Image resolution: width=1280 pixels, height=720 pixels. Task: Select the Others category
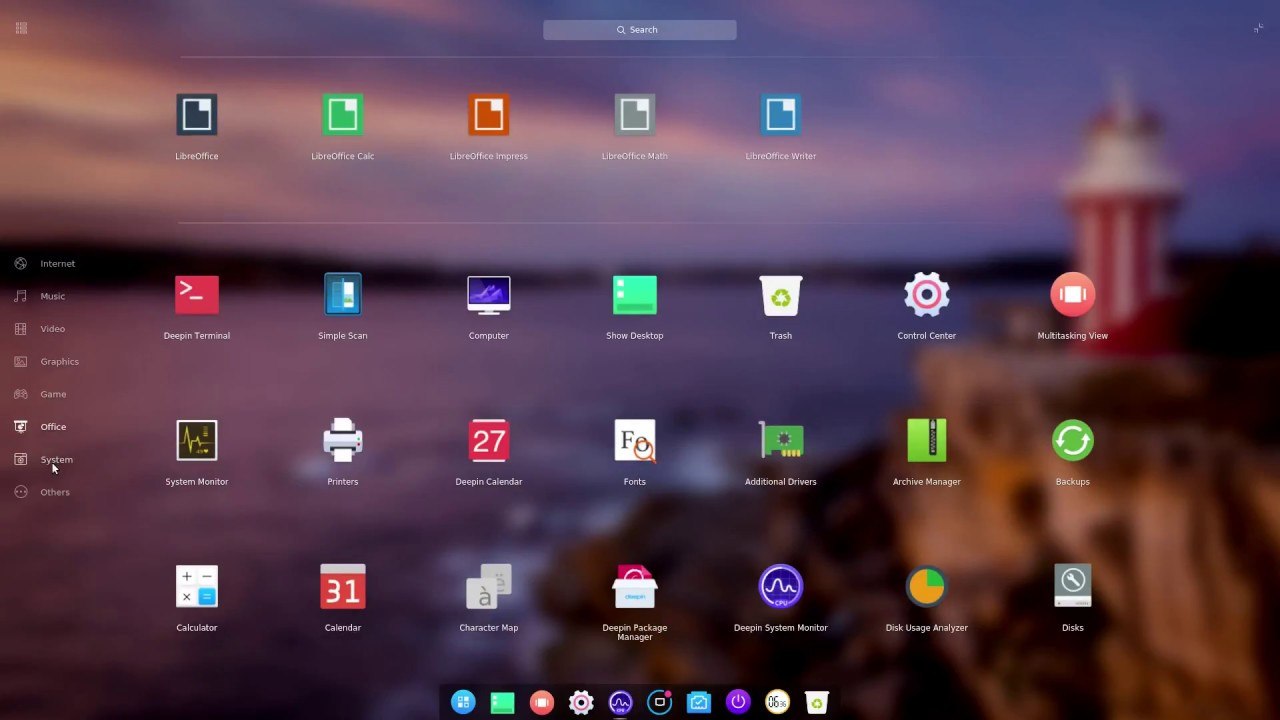[x=42, y=492]
